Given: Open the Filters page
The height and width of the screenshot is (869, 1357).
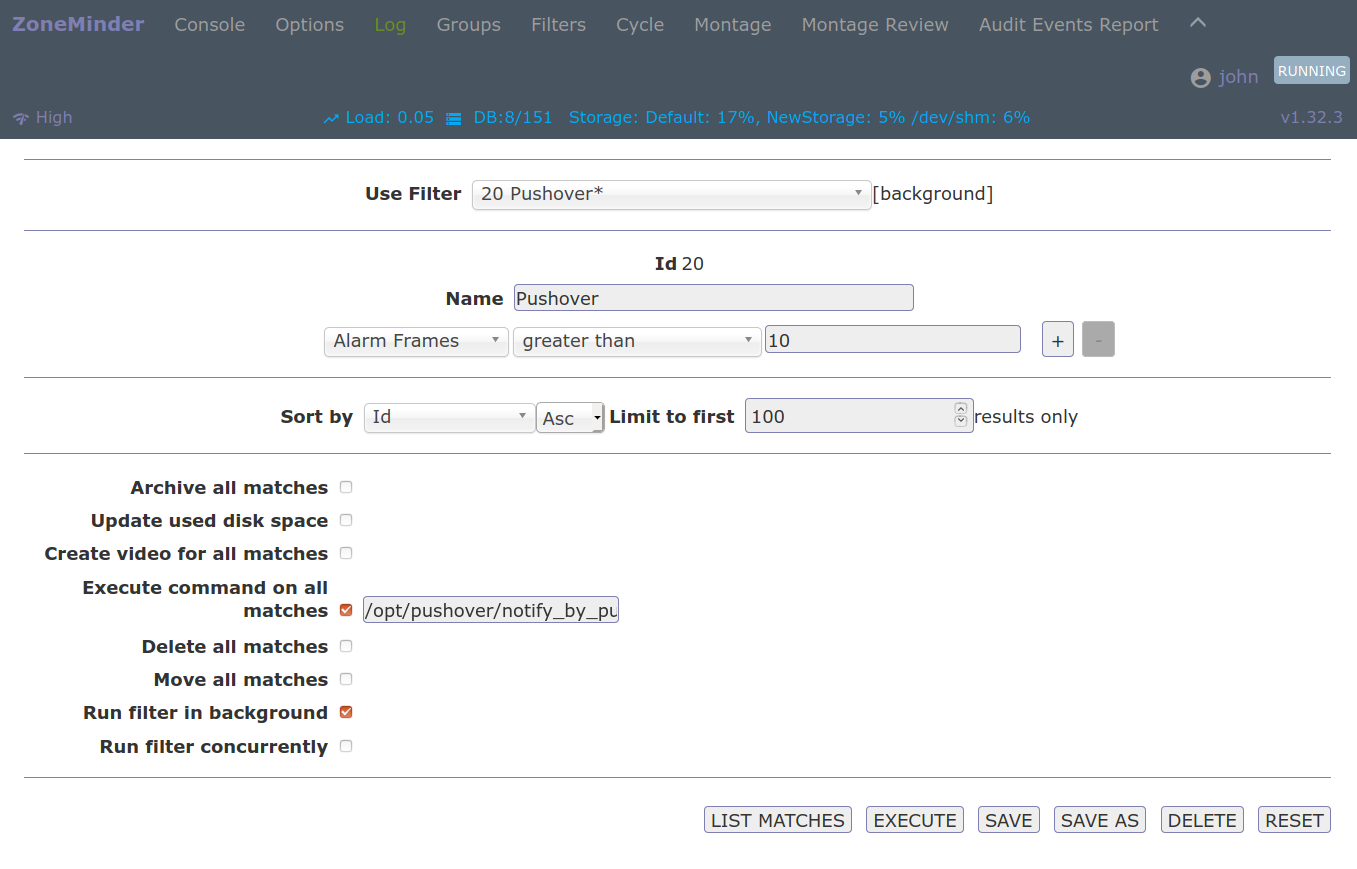Looking at the screenshot, I should point(558,25).
